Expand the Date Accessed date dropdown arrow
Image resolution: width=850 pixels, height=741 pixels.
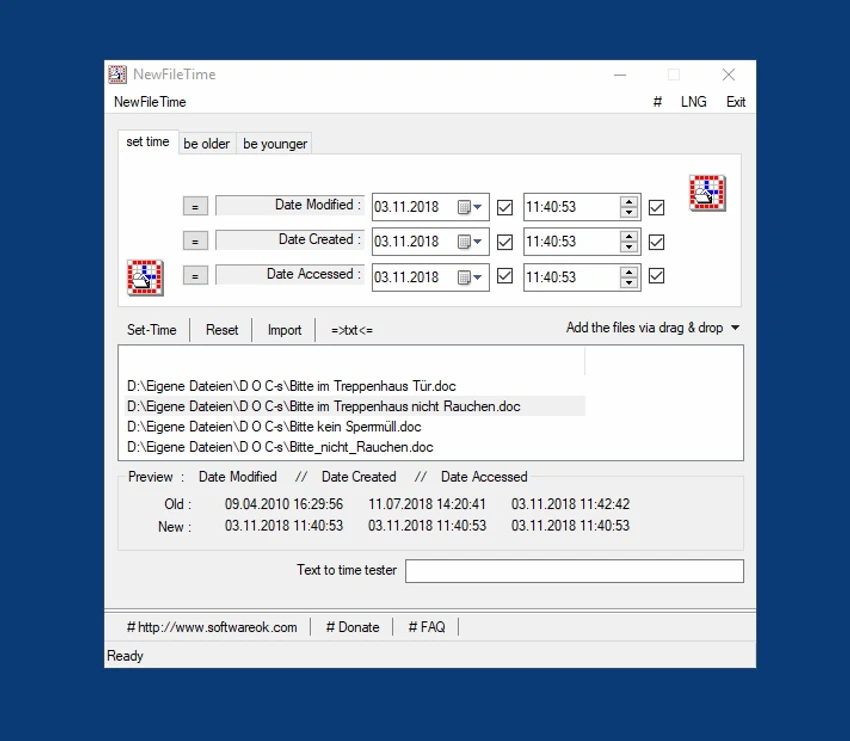coord(478,278)
